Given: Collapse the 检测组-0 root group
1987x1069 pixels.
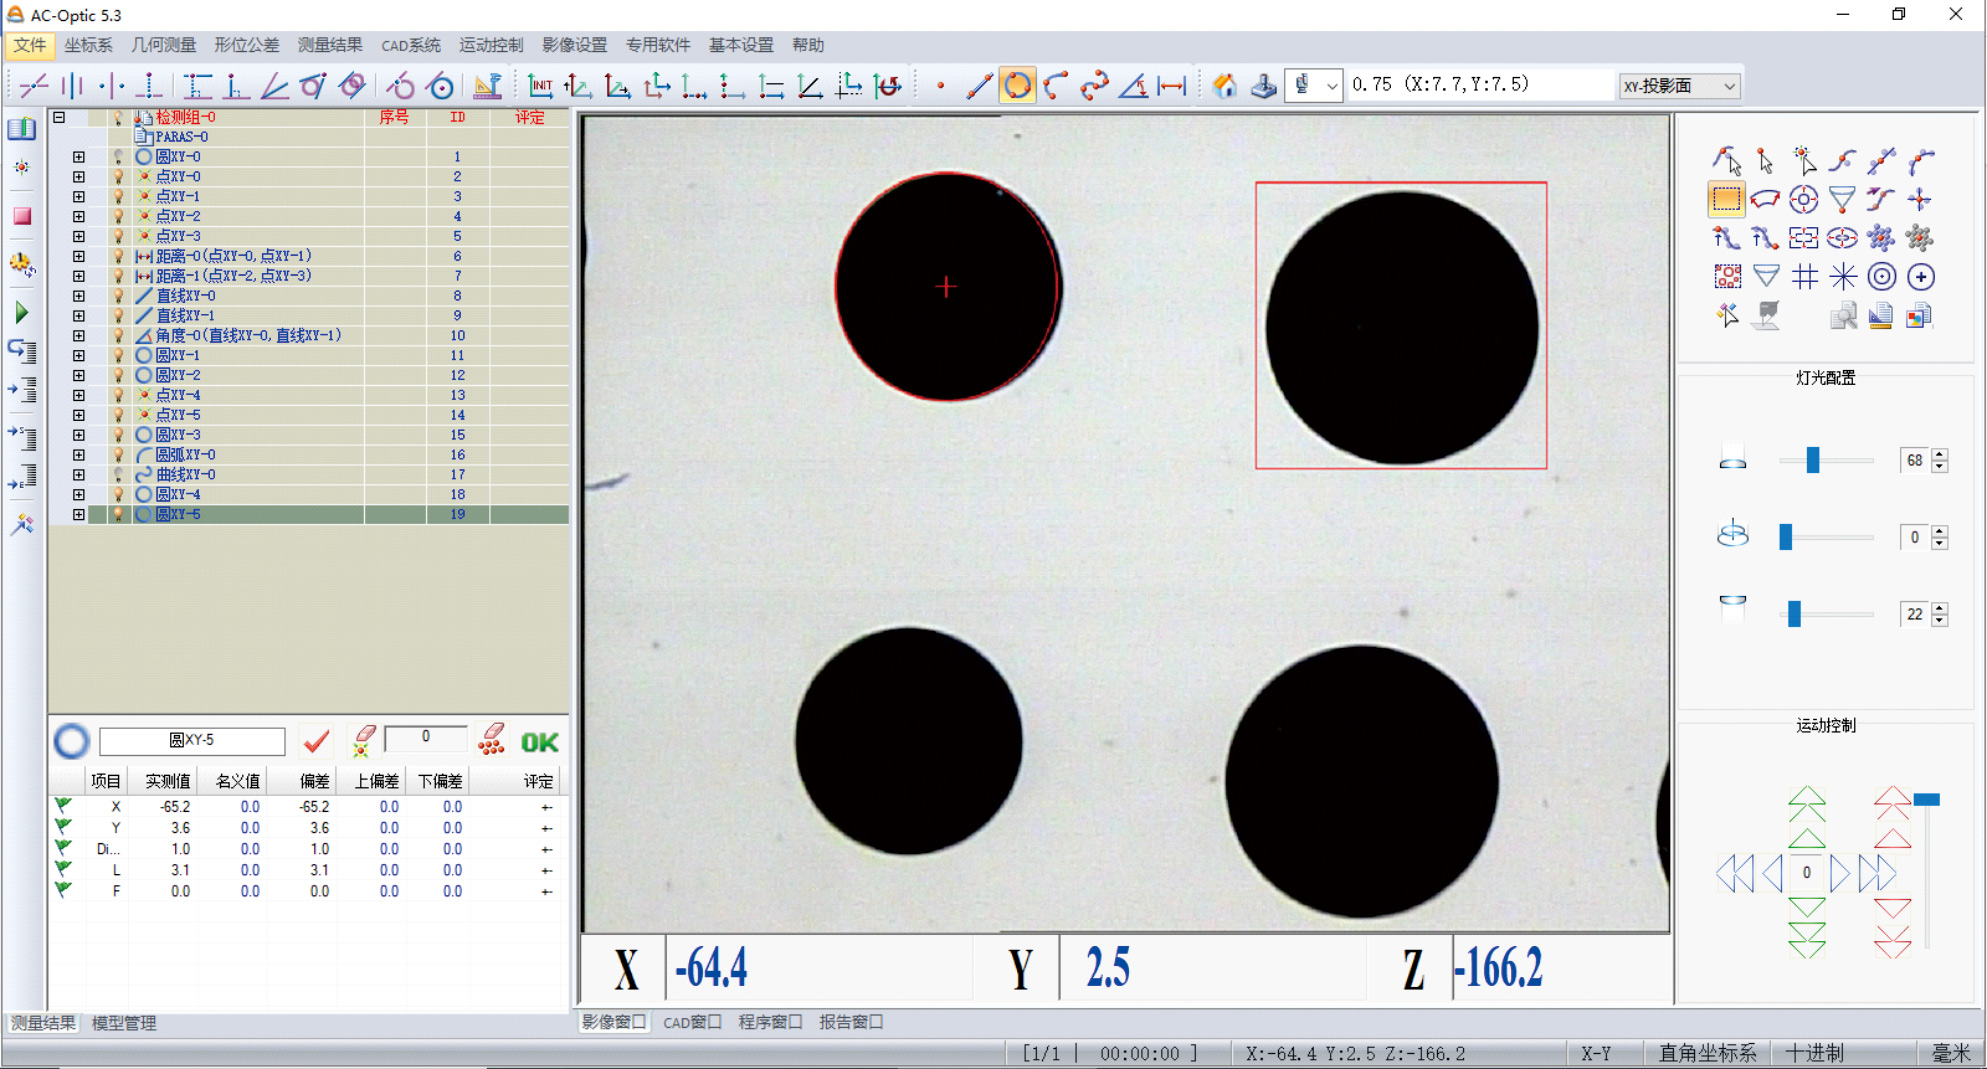Looking at the screenshot, I should (x=59, y=117).
